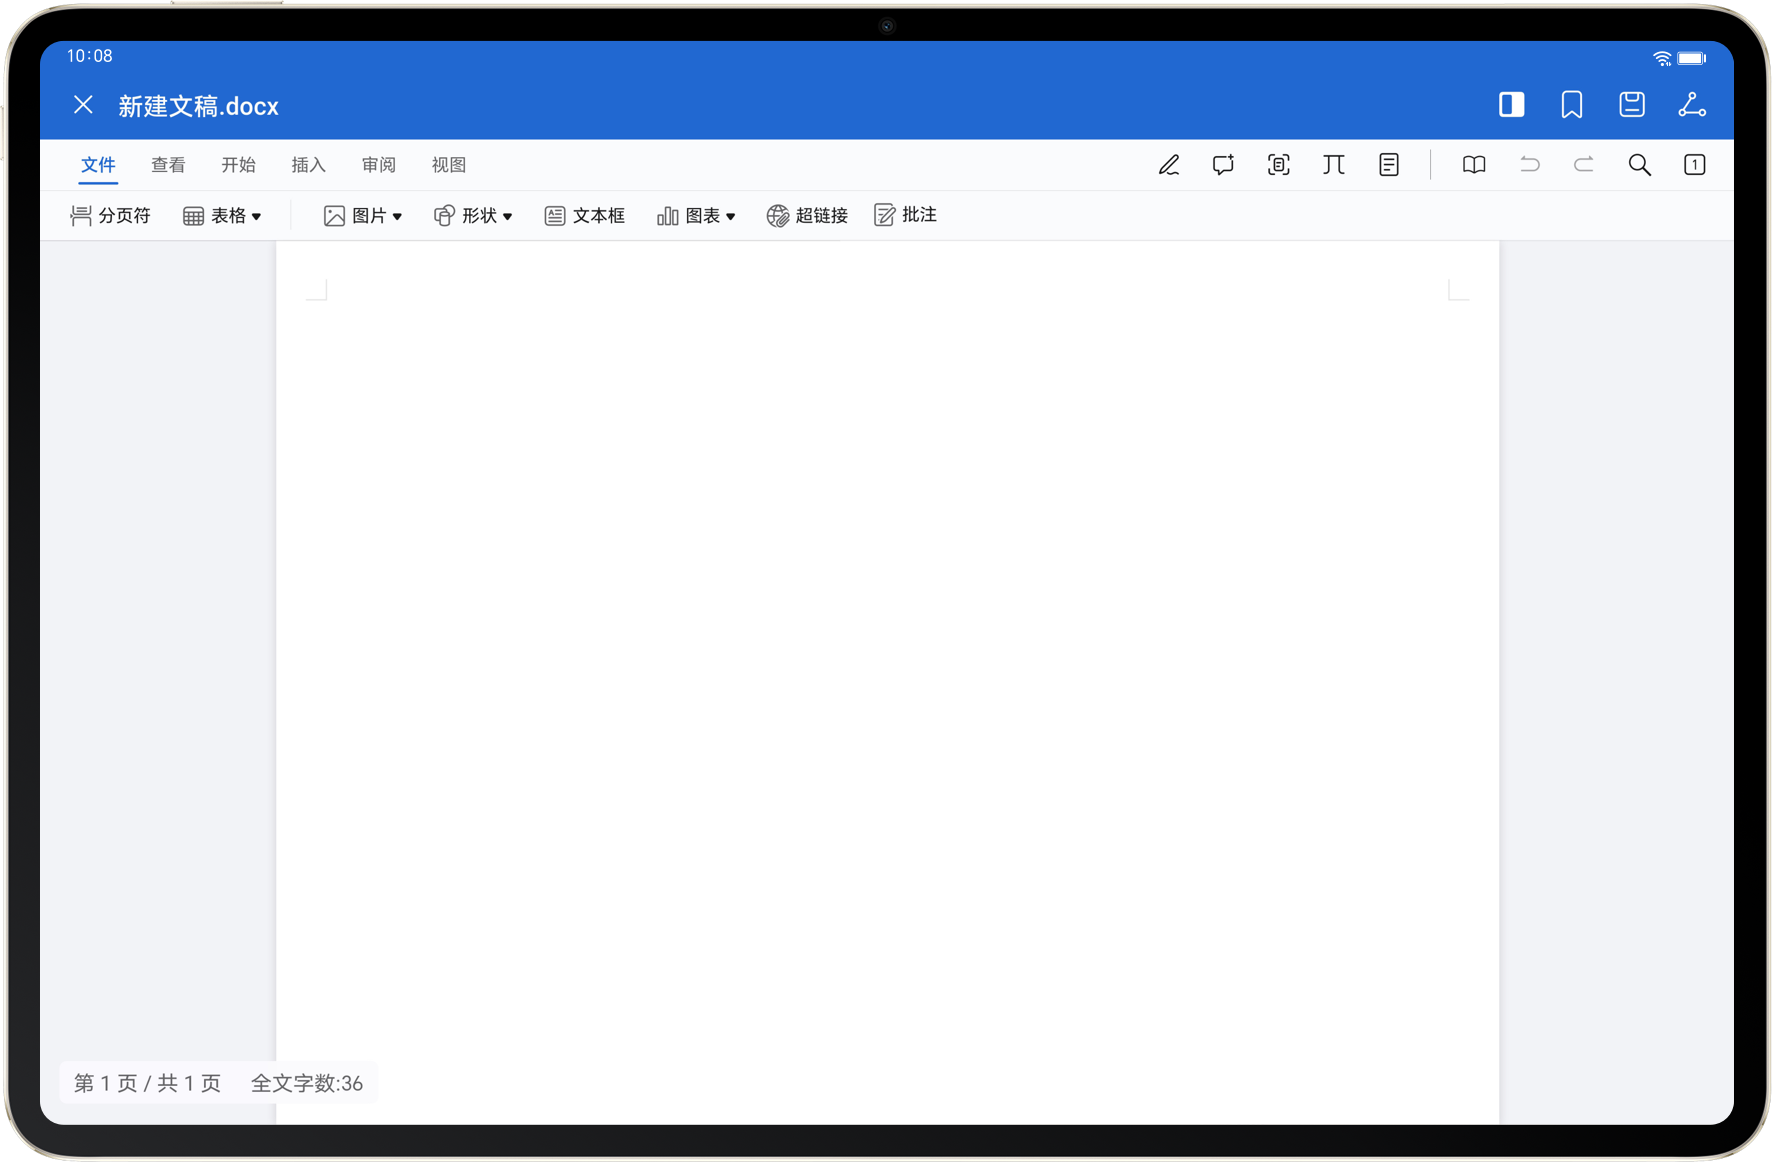The height and width of the screenshot is (1162, 1772).
Task: Open the reading mode book icon
Action: pos(1473,165)
